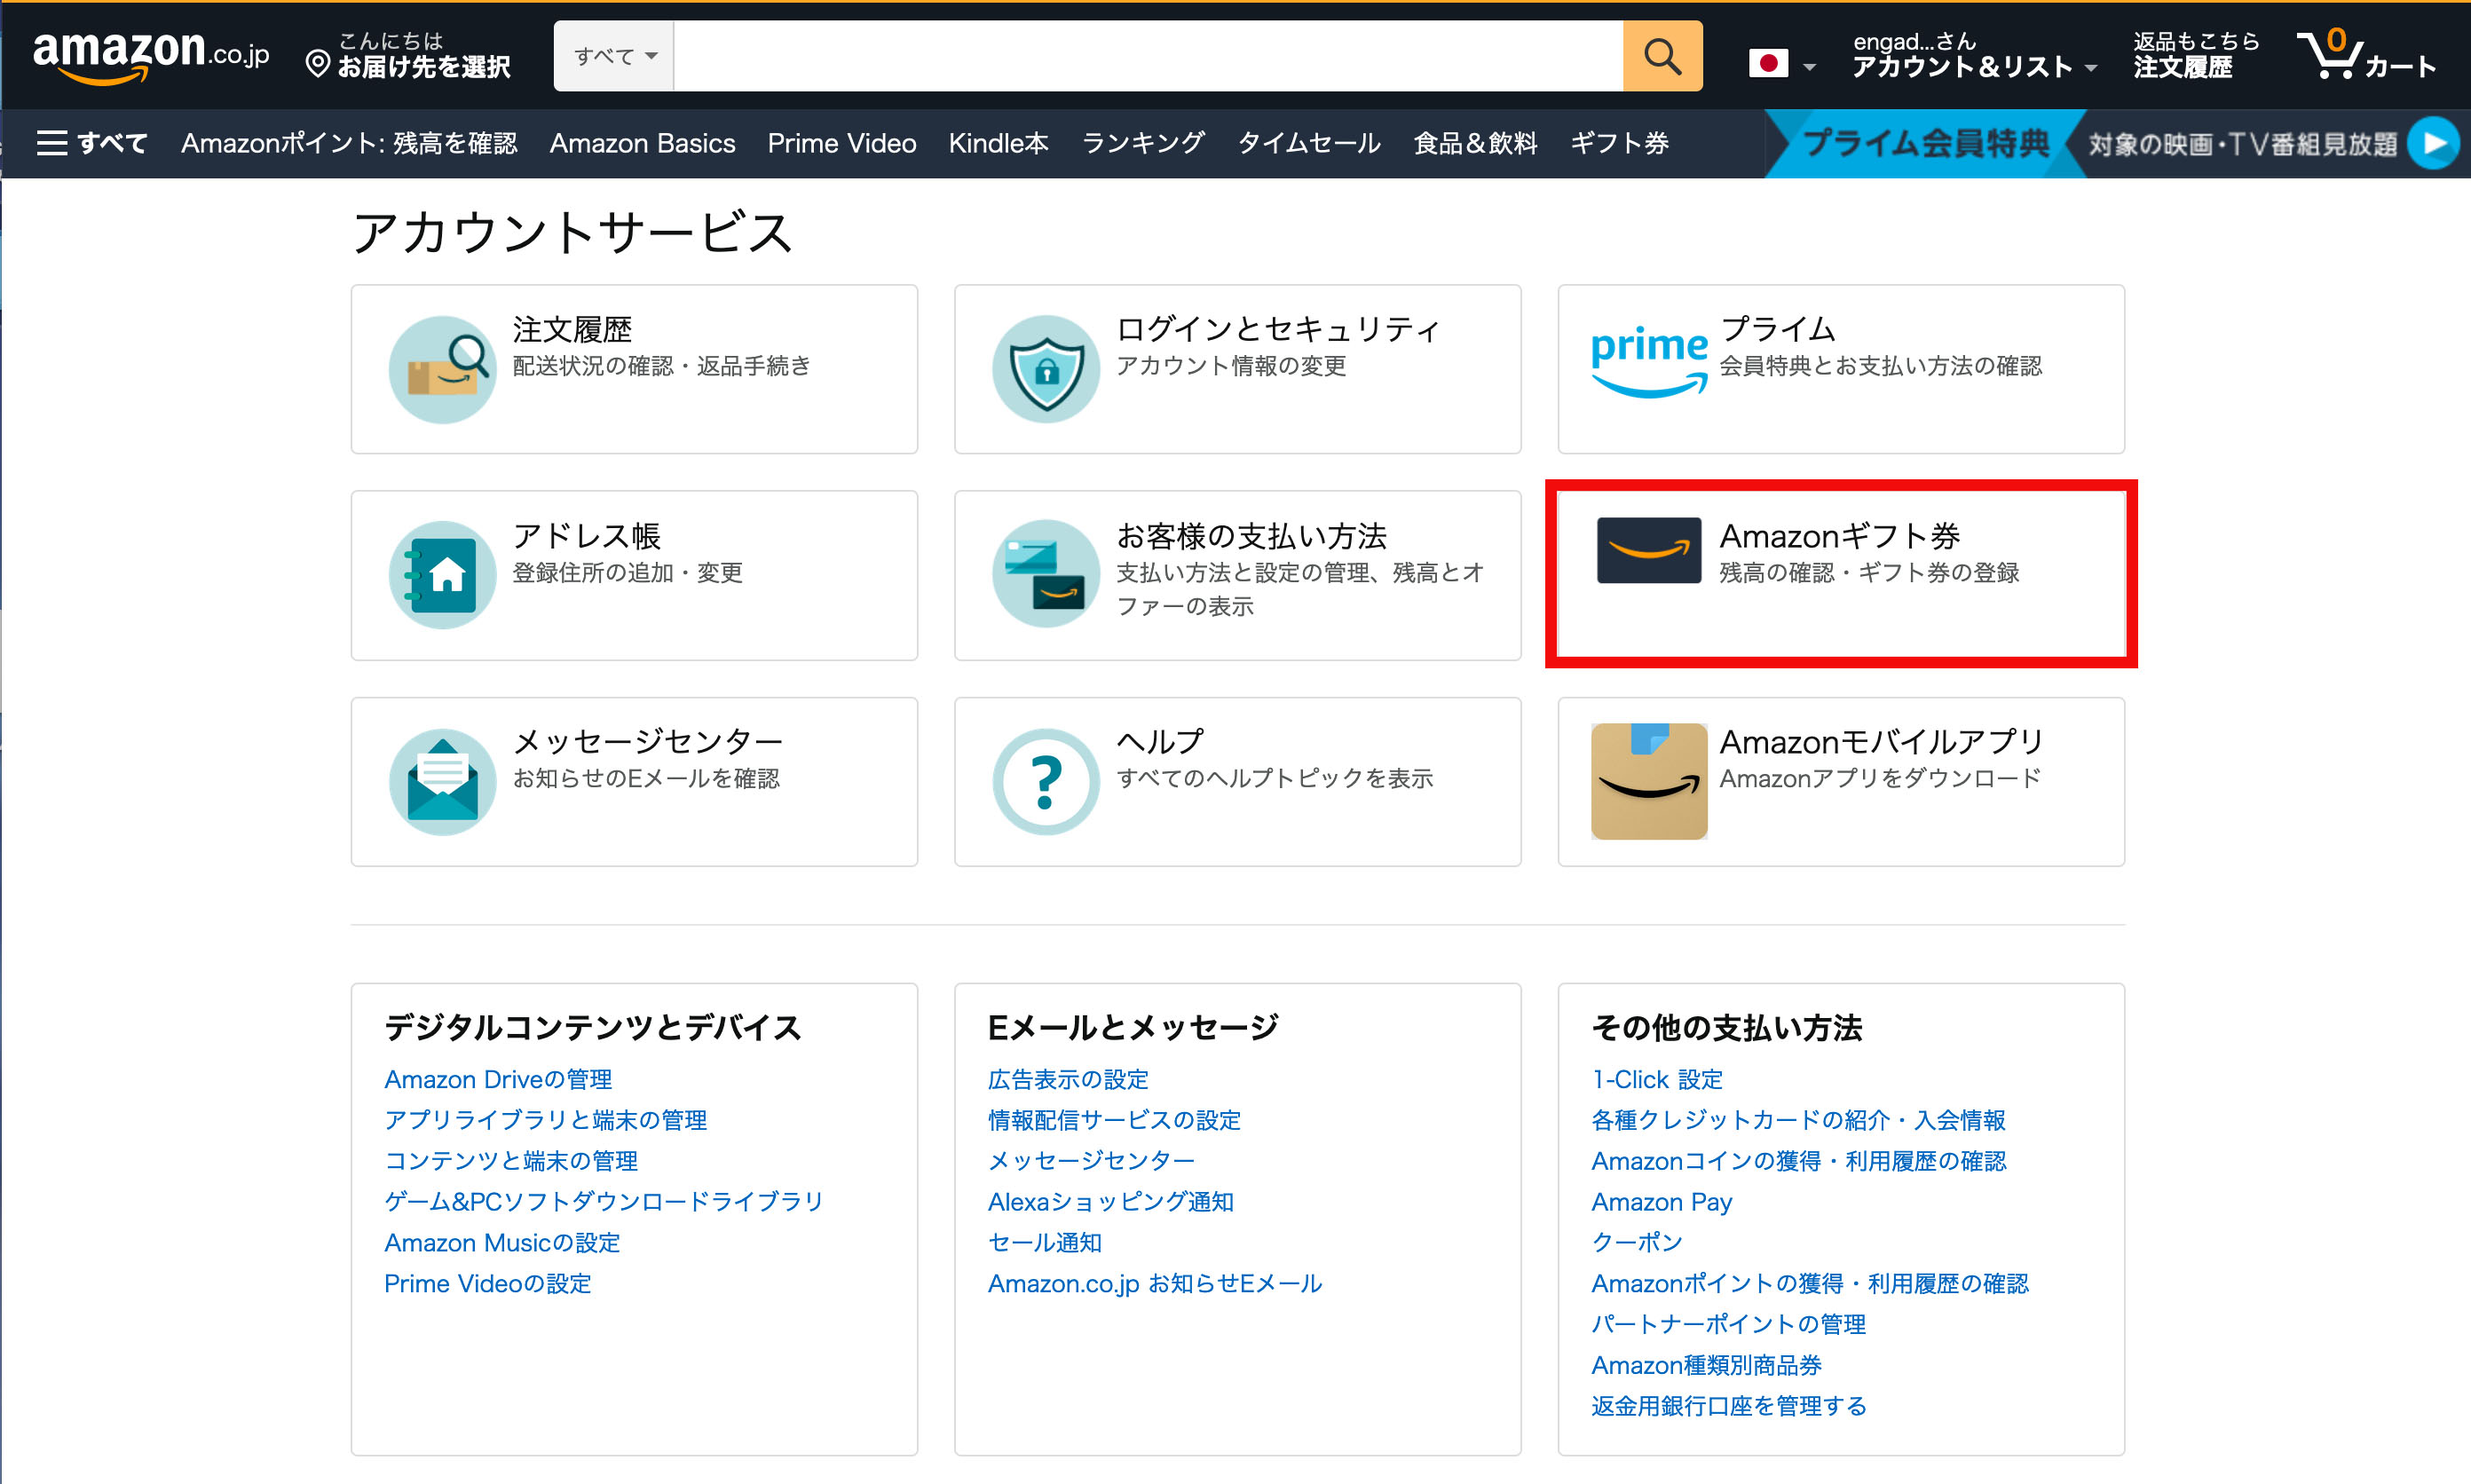Click 対象の映画・TV番組見放題 banner text
The height and width of the screenshot is (1484, 2471).
[2242, 144]
